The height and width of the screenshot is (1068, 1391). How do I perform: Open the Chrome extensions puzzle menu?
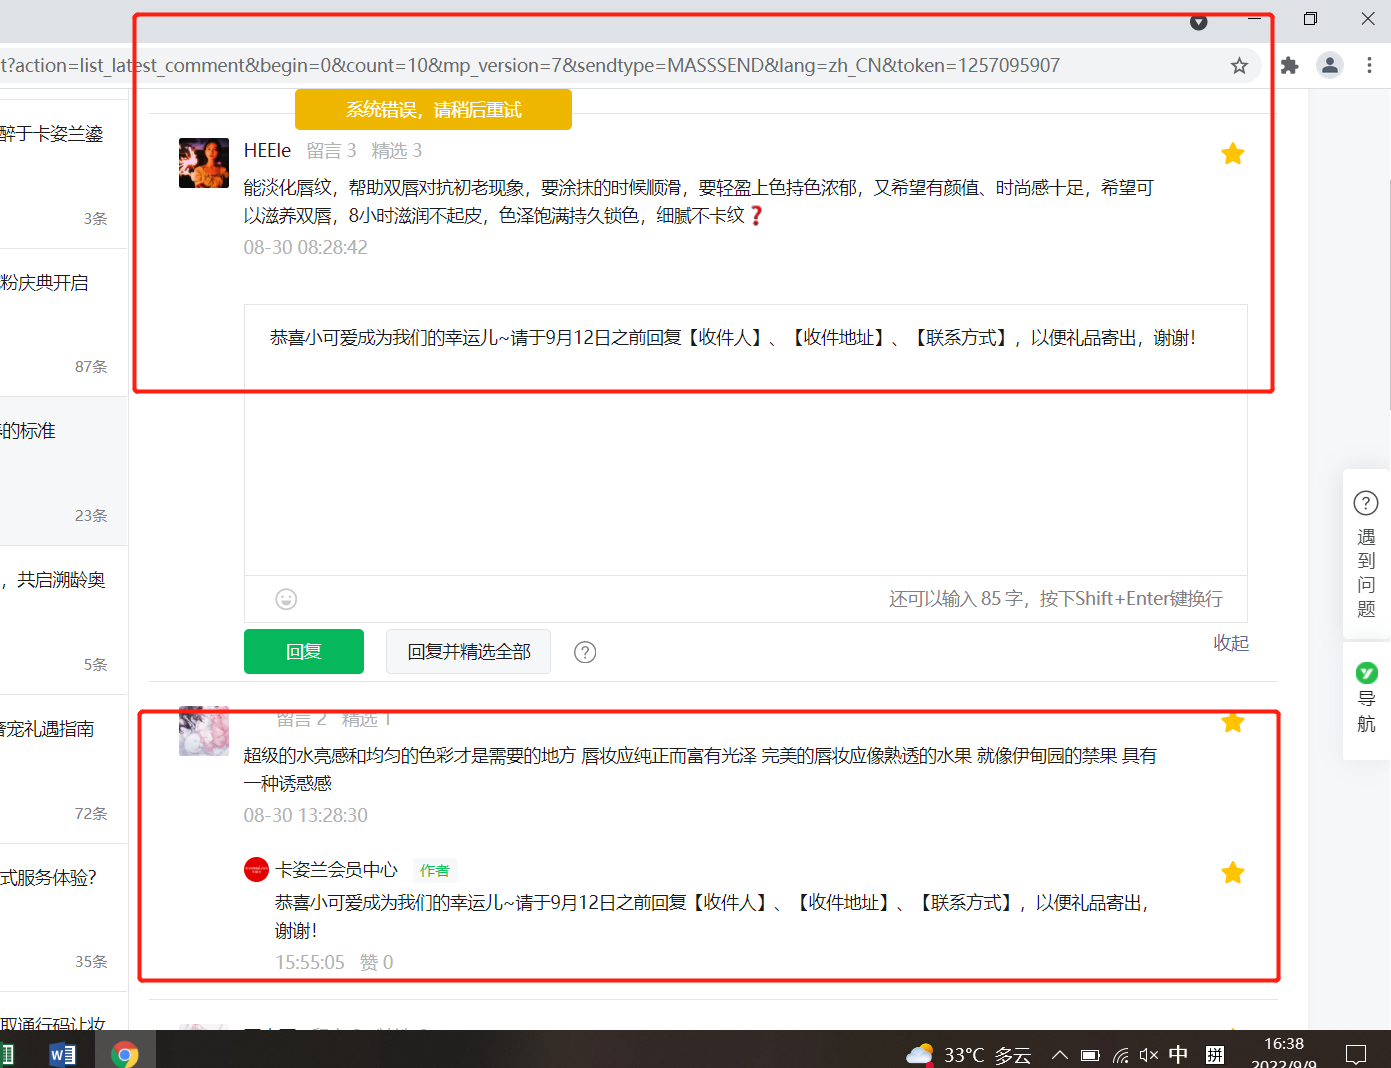click(1290, 66)
